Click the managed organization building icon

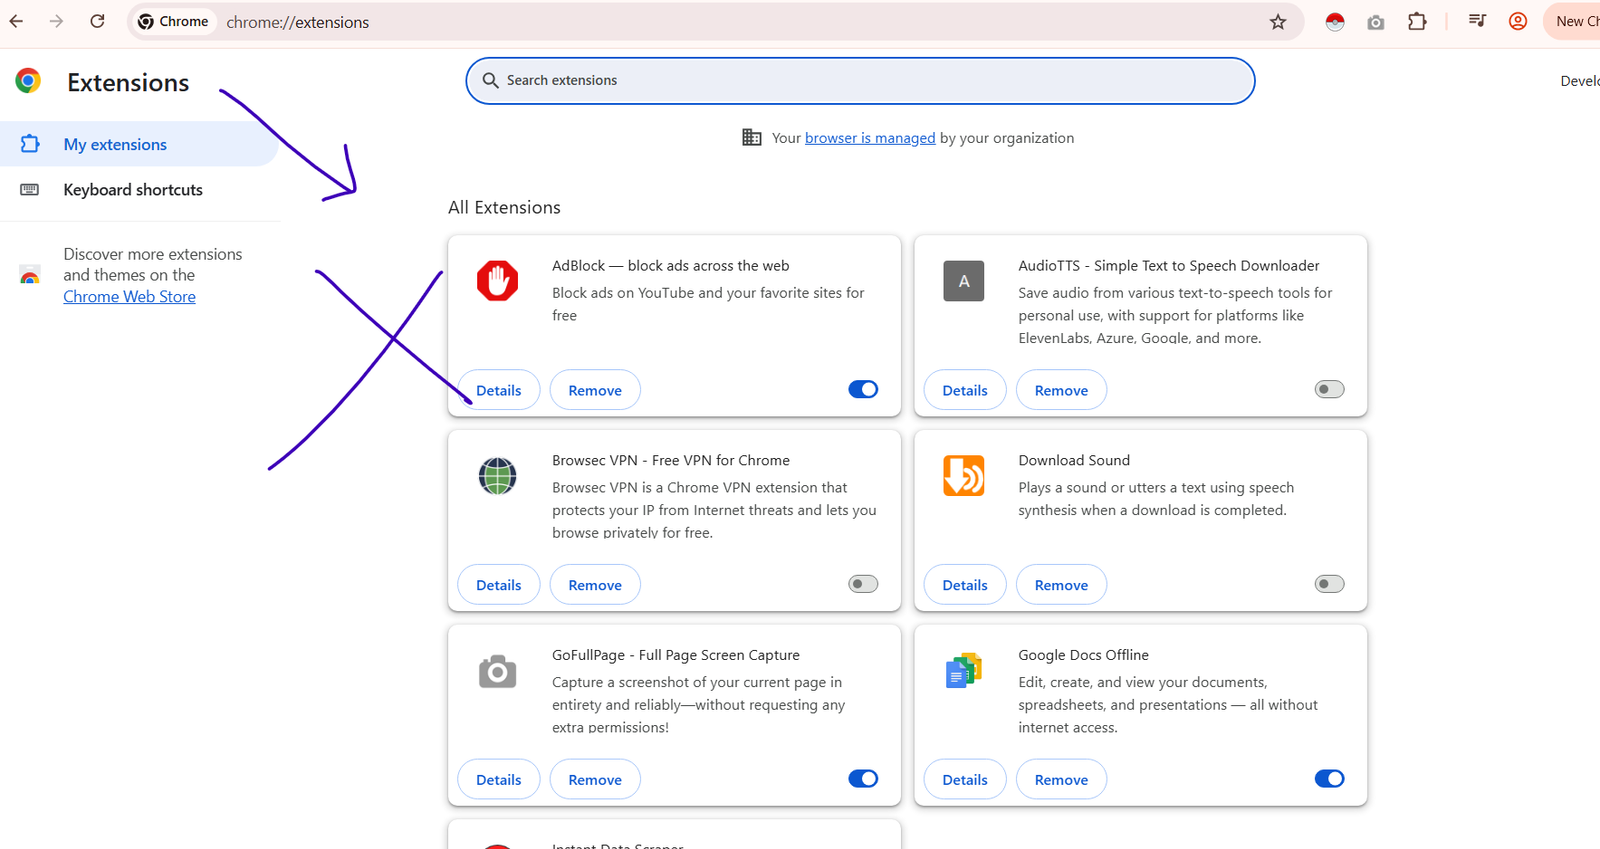pos(752,137)
